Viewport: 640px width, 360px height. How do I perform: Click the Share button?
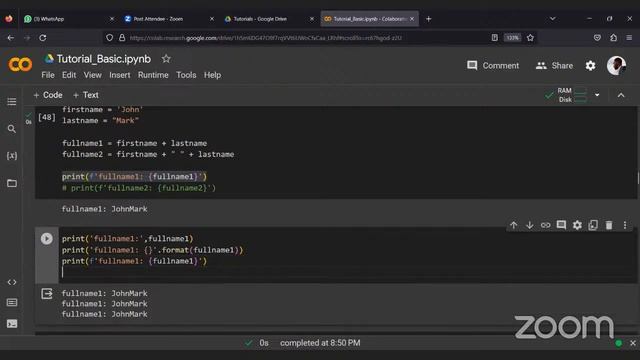(554, 66)
